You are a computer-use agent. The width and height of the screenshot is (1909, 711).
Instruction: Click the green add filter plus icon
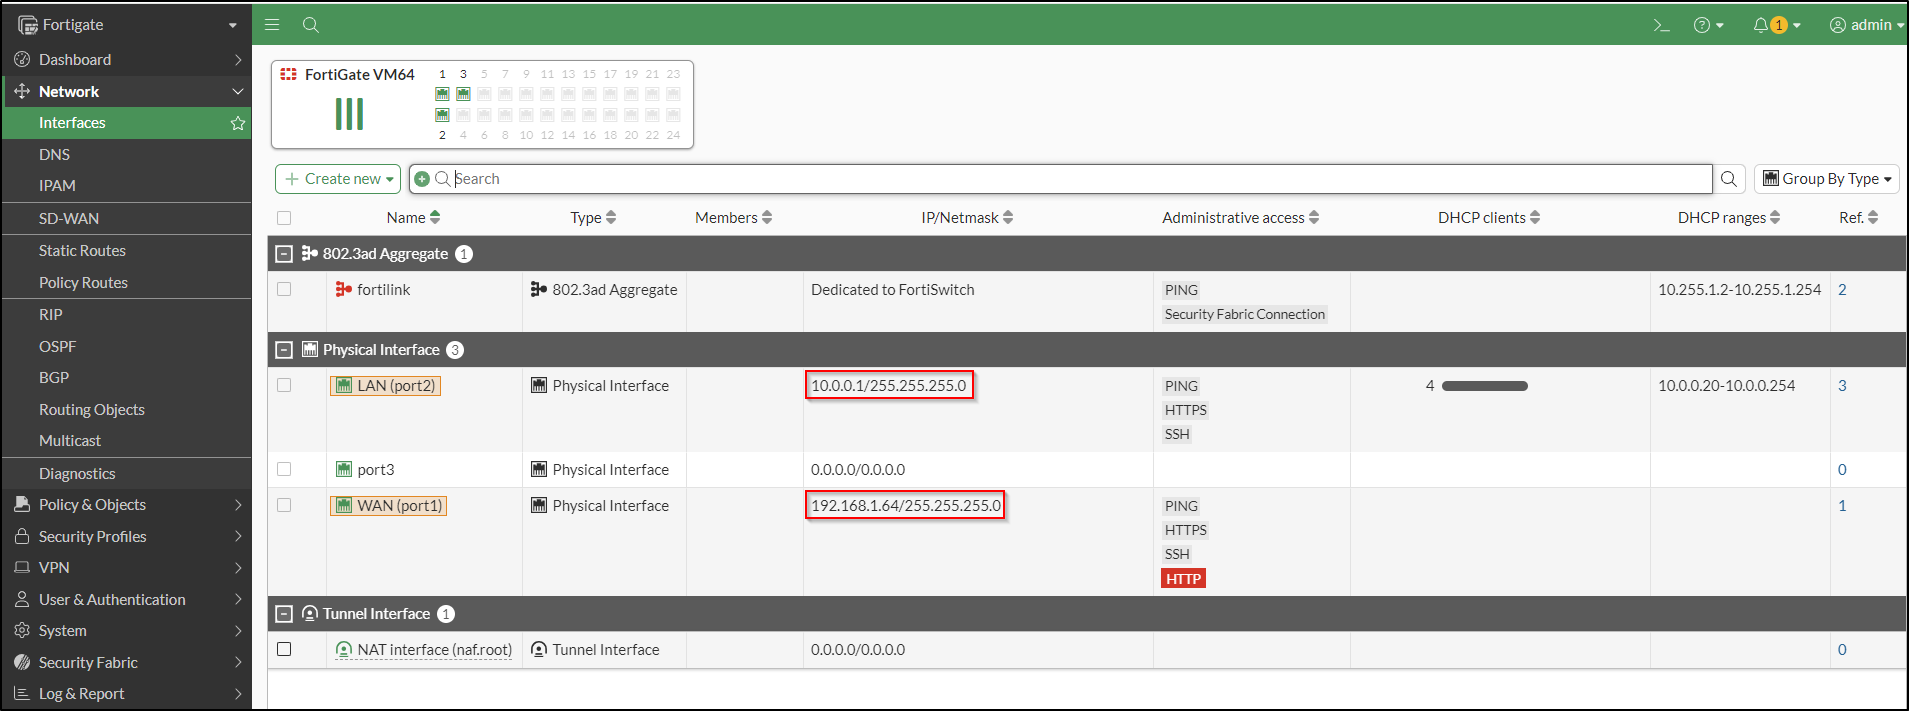(x=422, y=179)
